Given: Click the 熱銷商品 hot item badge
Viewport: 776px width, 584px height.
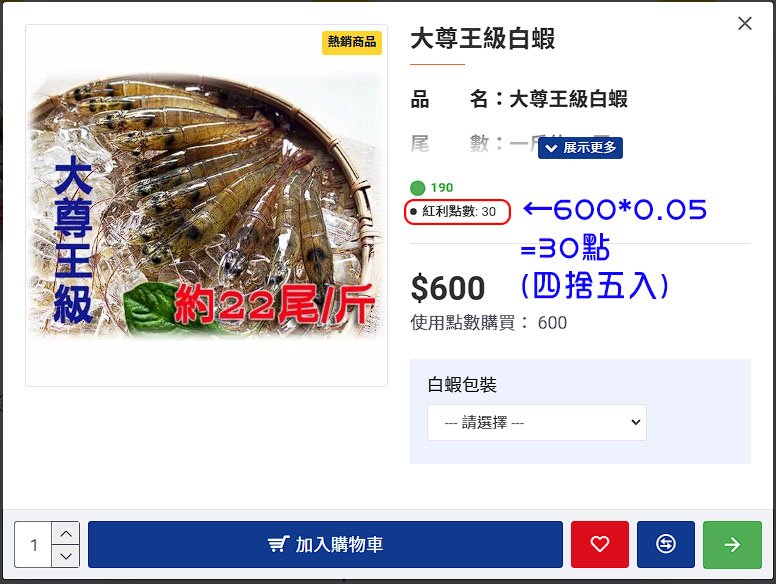Looking at the screenshot, I should 351,42.
